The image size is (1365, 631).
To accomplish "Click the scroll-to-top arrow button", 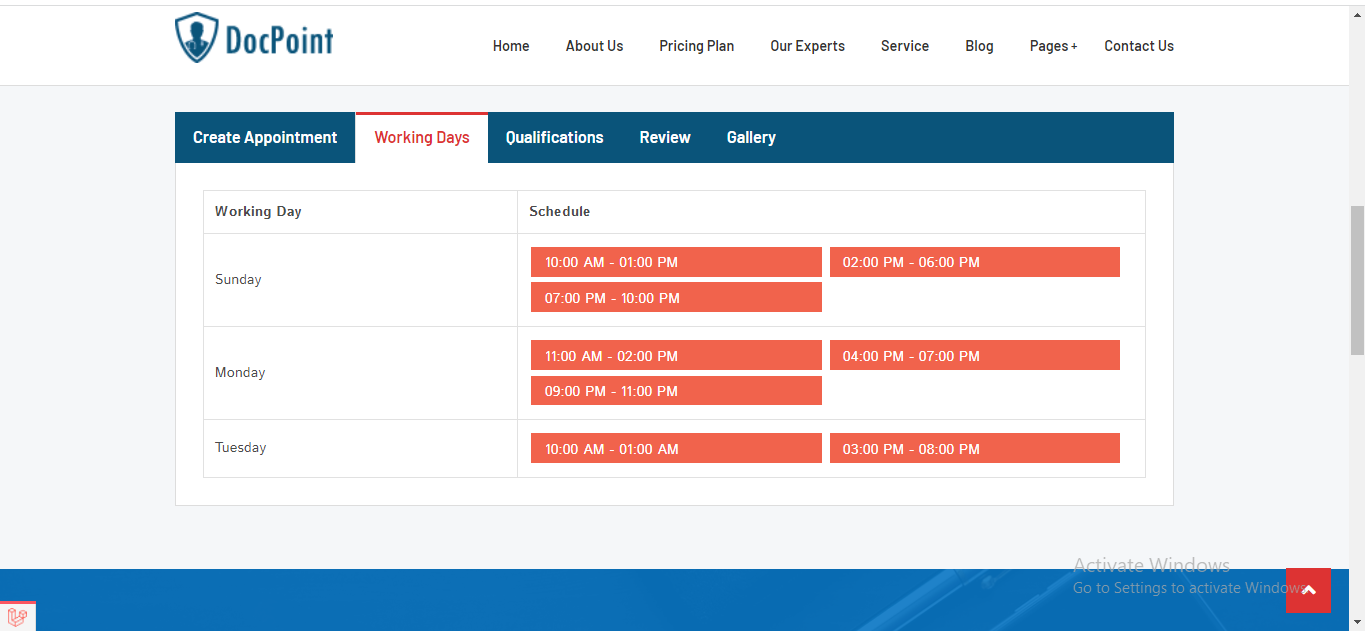I will click(1308, 590).
